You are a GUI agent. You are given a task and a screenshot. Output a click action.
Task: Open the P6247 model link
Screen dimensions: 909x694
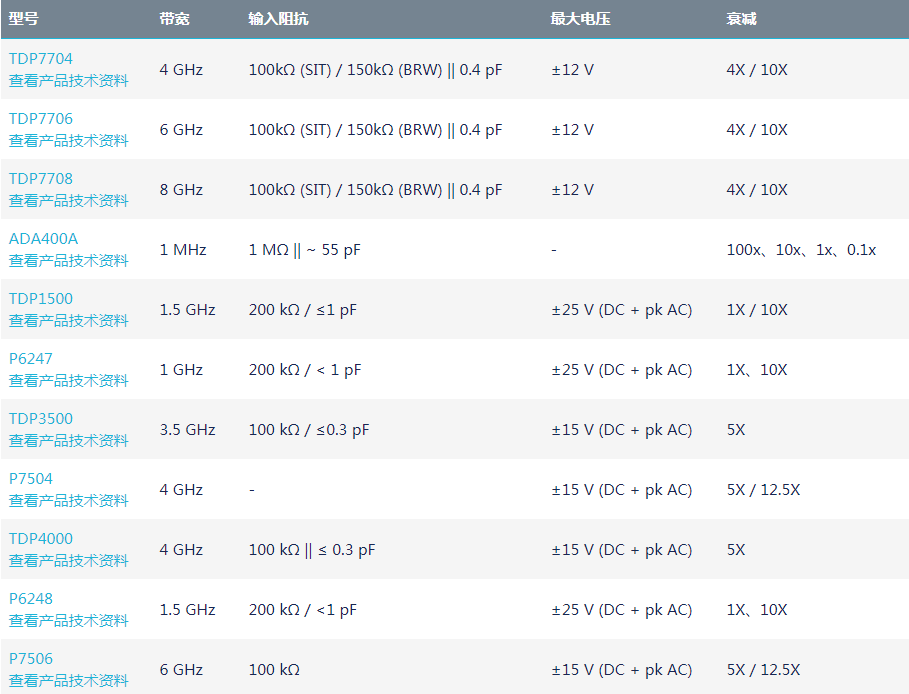point(31,358)
